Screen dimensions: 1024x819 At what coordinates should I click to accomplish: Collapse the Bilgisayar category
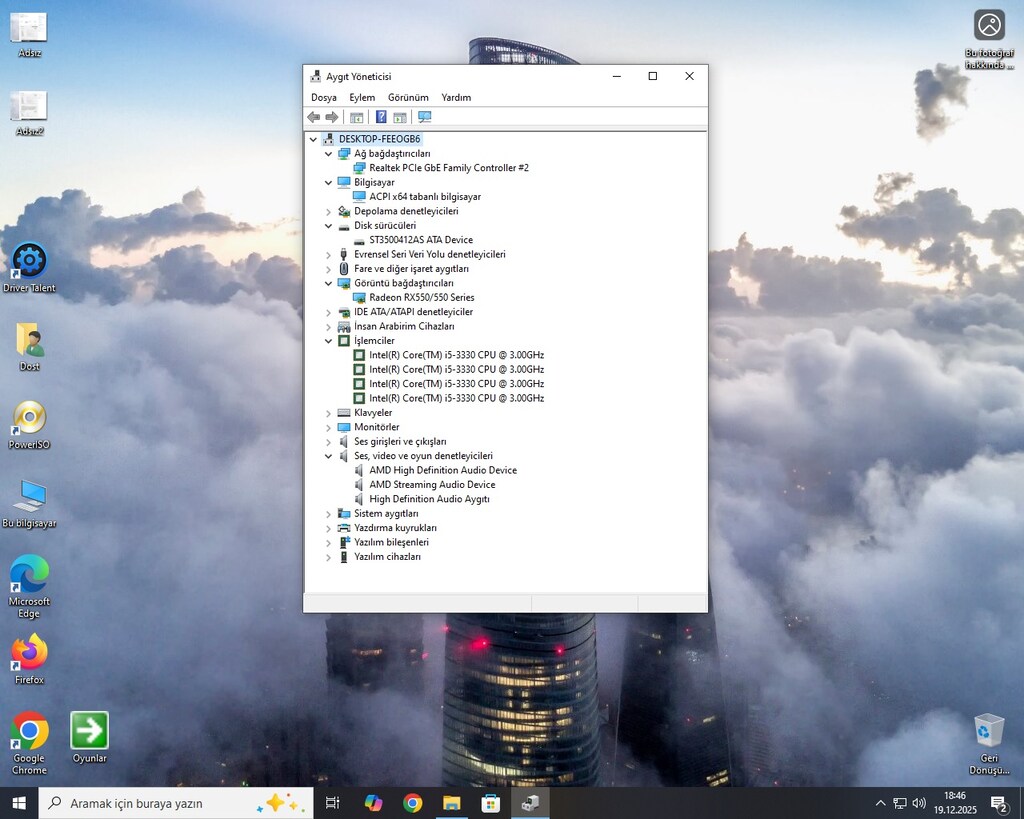click(328, 182)
